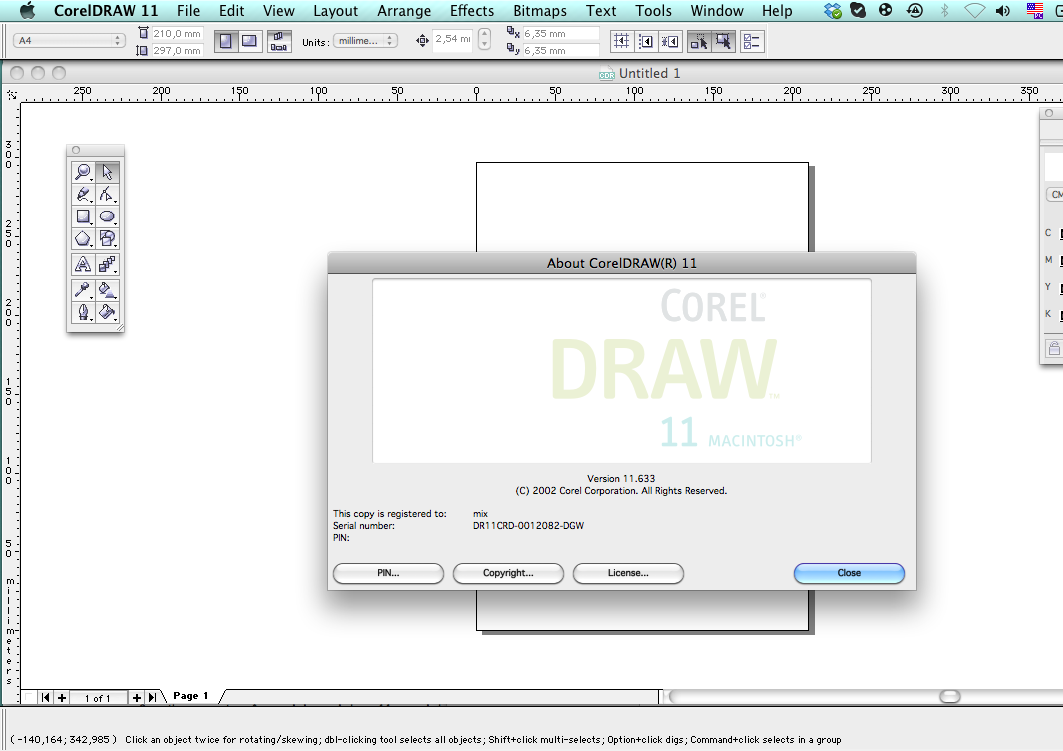Select the Outline pen tool
This screenshot has height=751, width=1063.
[83, 312]
